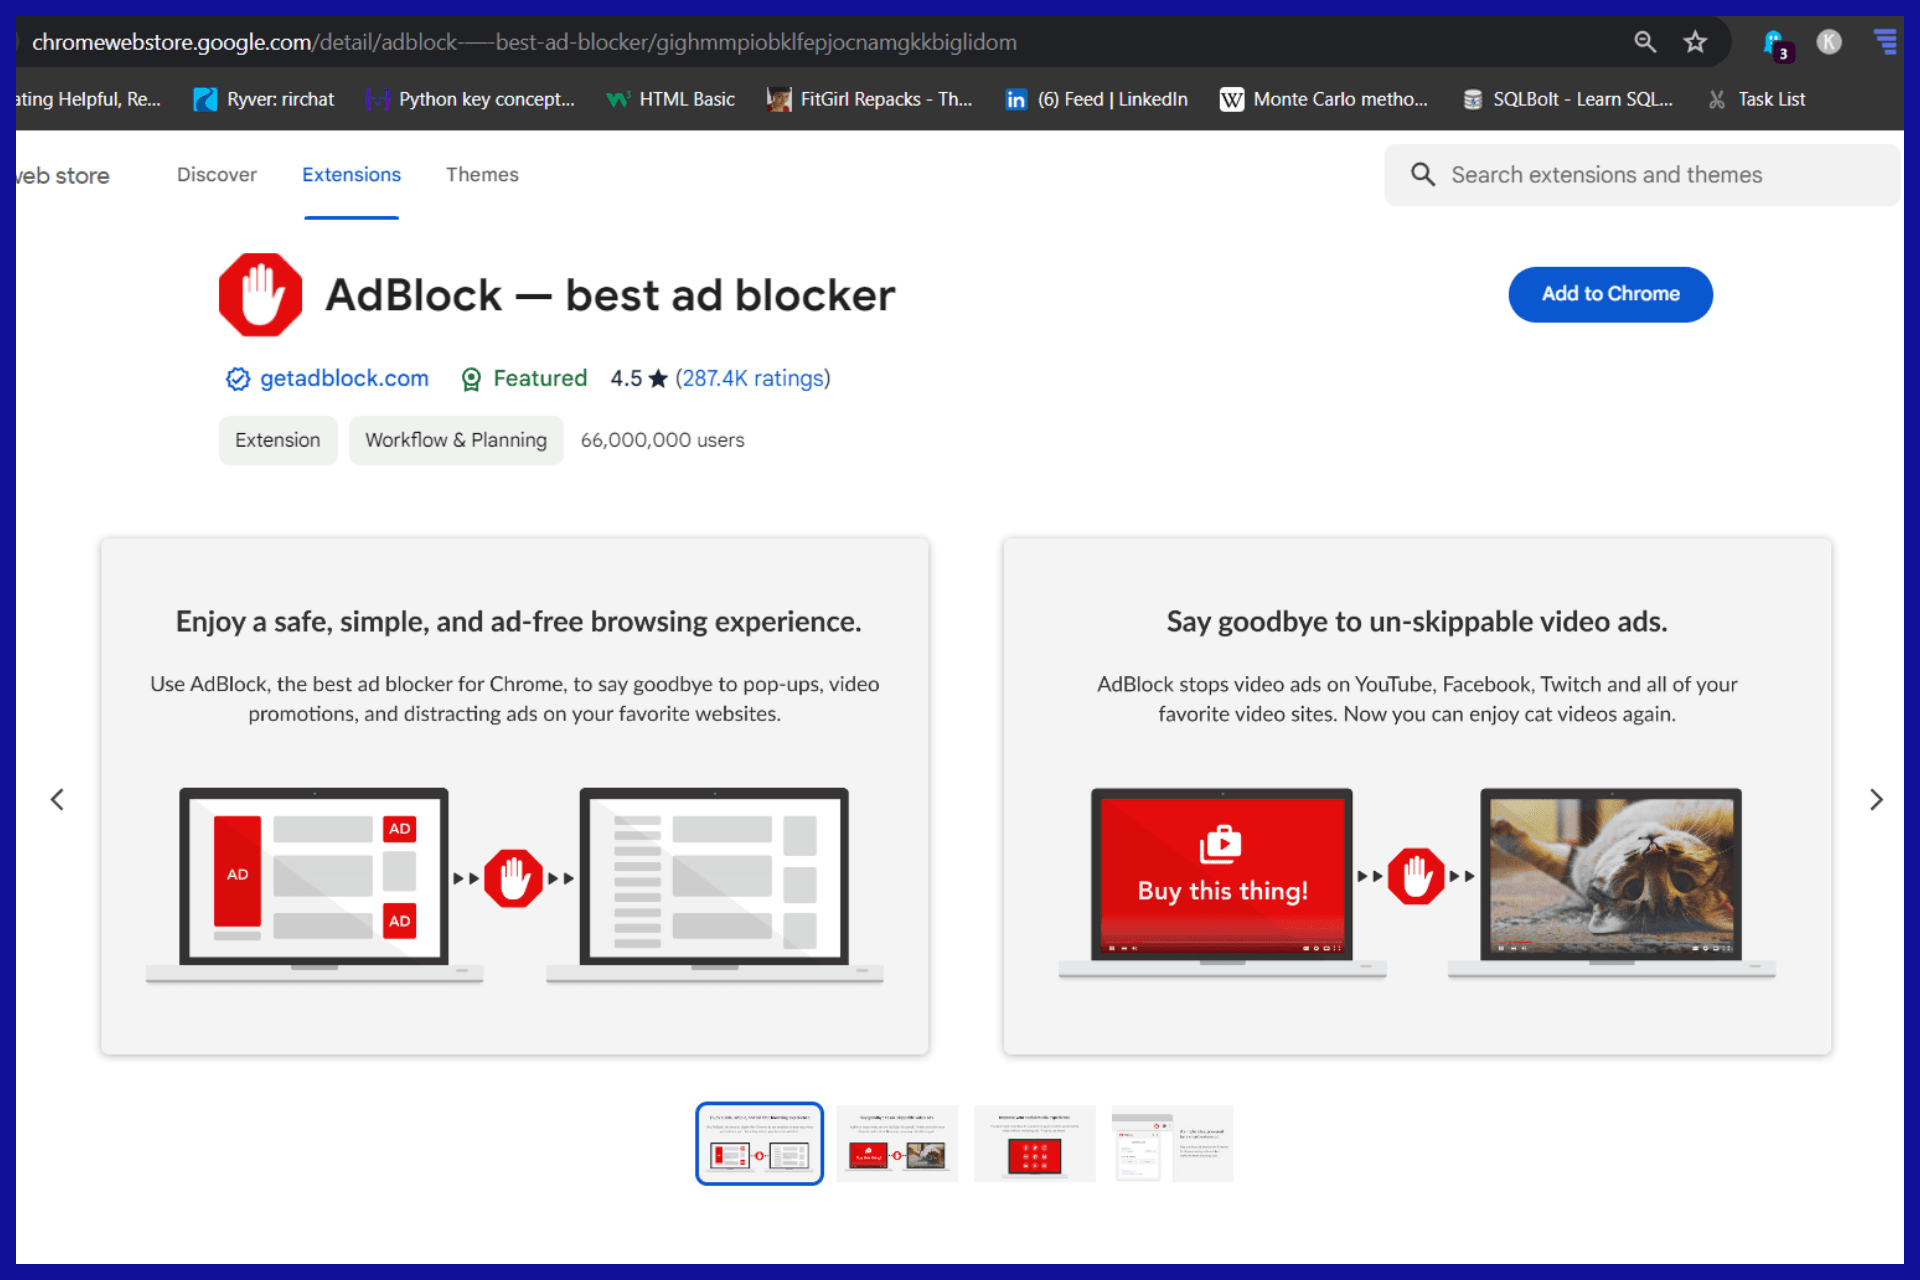Open the LinkedIn Feed bookmark
The height and width of the screenshot is (1280, 1920).
1097,99
